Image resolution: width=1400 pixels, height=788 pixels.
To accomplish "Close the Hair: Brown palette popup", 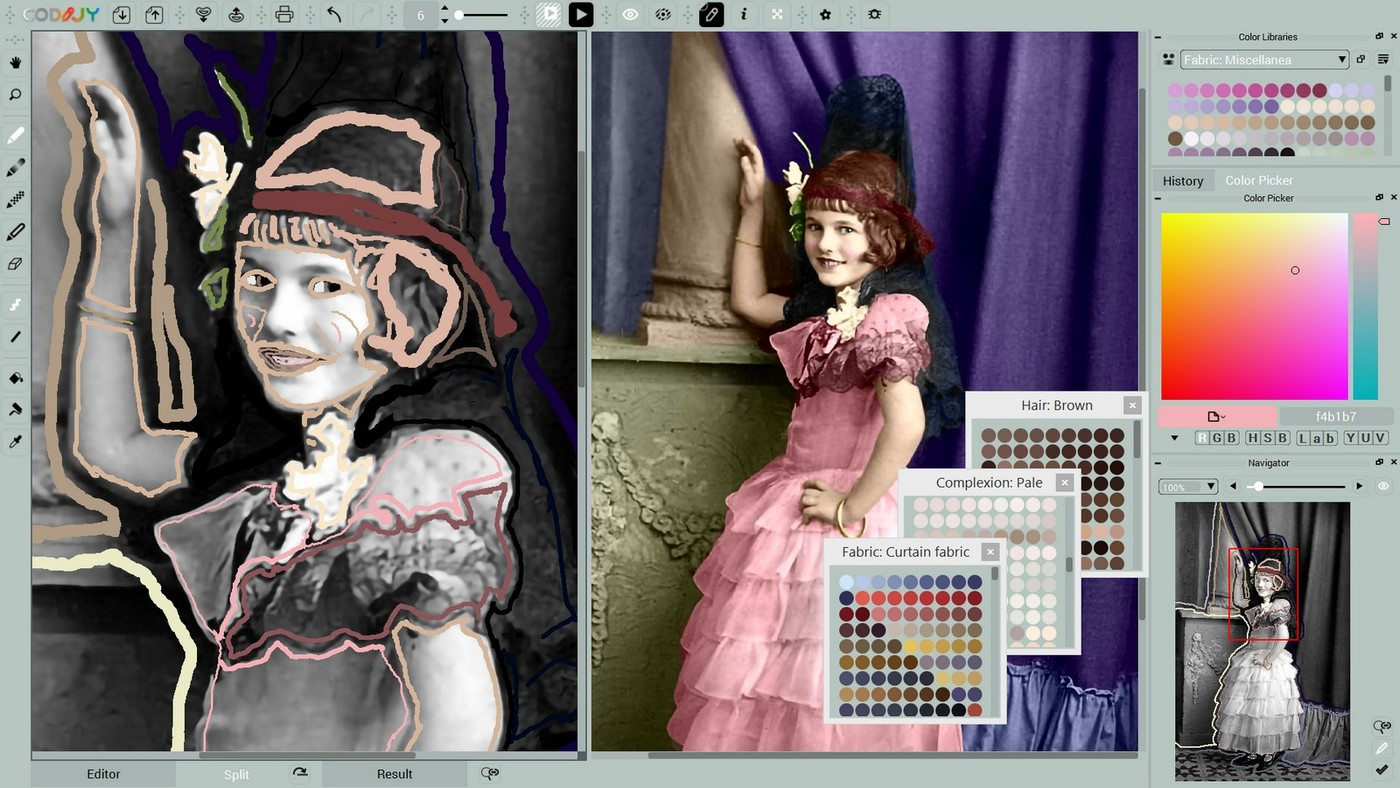I will point(1131,405).
